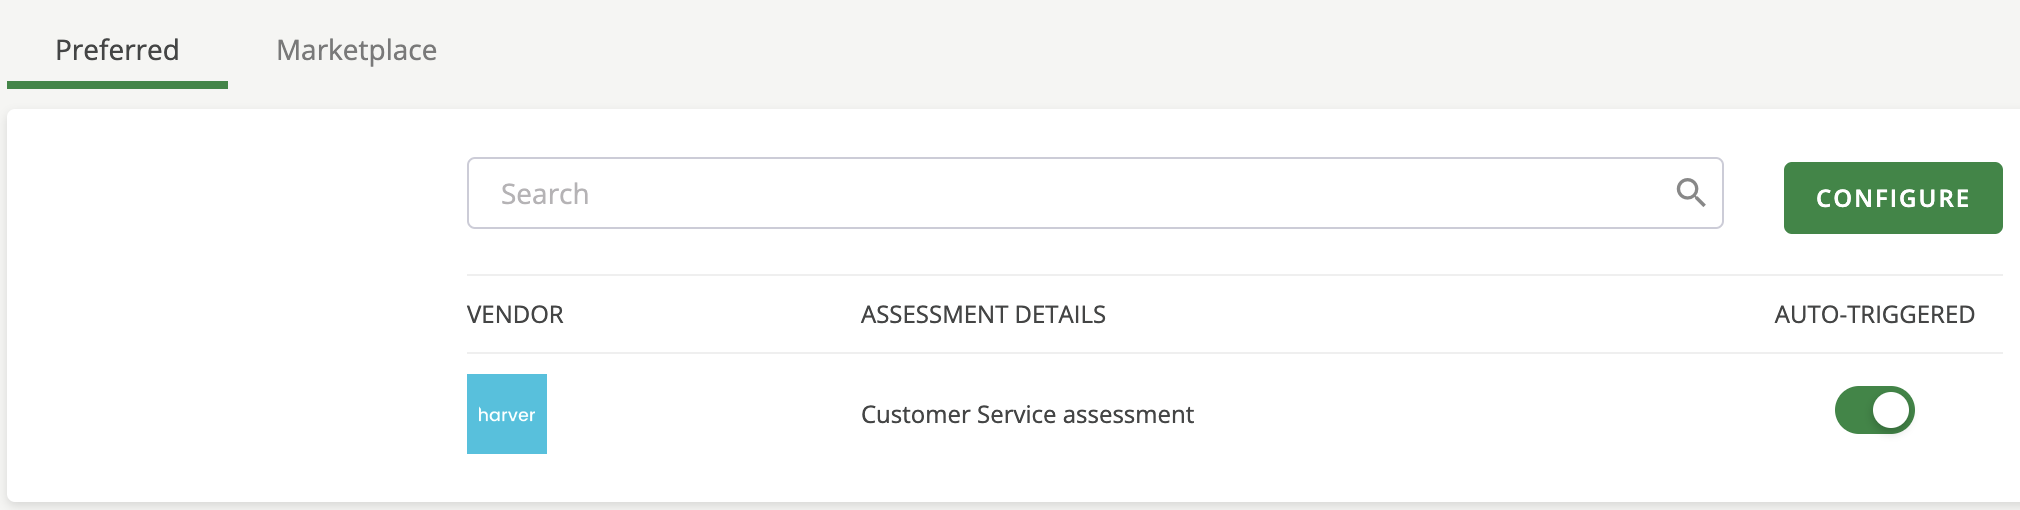Image resolution: width=2020 pixels, height=510 pixels.
Task: Click the white knob of the green switch
Action: (x=1890, y=410)
